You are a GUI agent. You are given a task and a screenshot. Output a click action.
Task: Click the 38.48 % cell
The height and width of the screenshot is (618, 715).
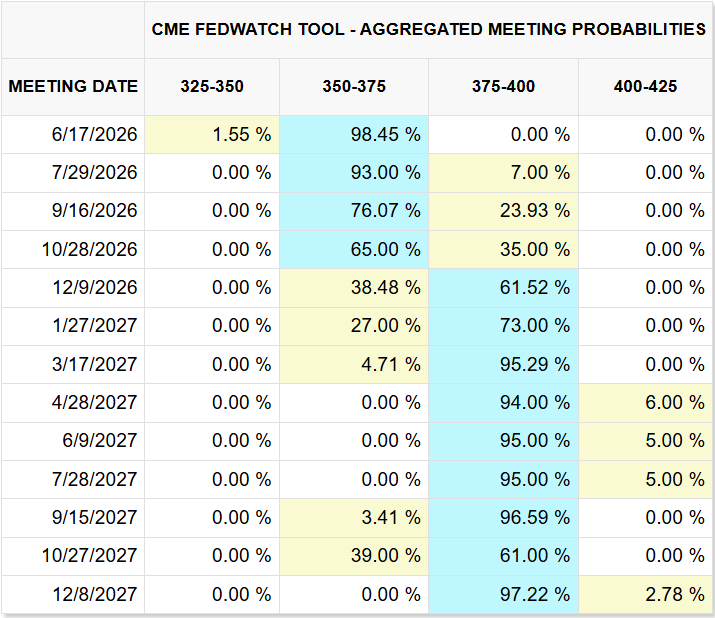pyautogui.click(x=354, y=287)
